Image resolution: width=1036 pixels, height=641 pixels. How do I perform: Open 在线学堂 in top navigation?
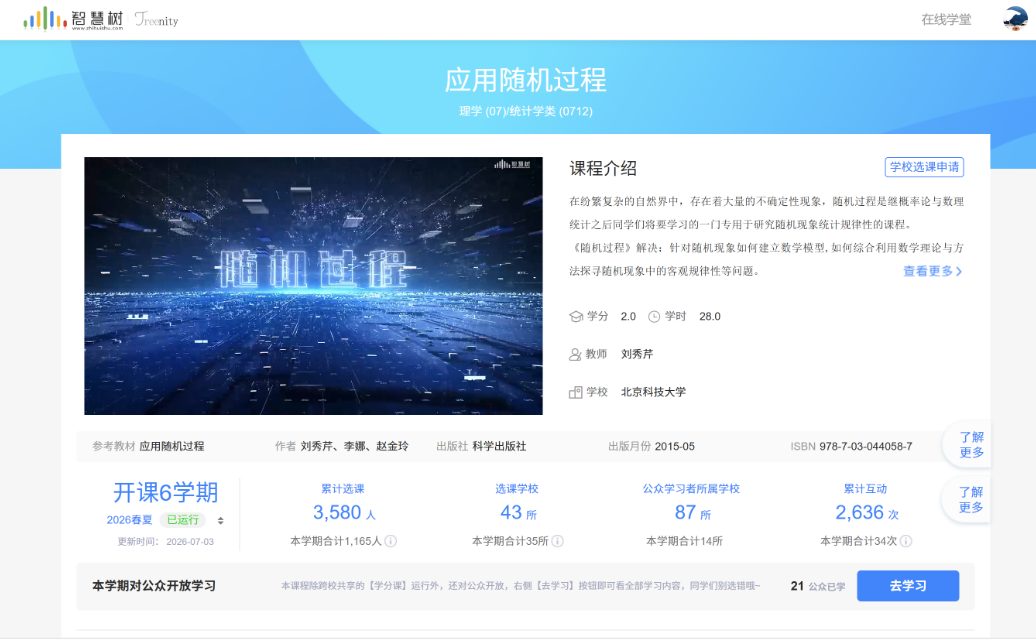pos(946,20)
